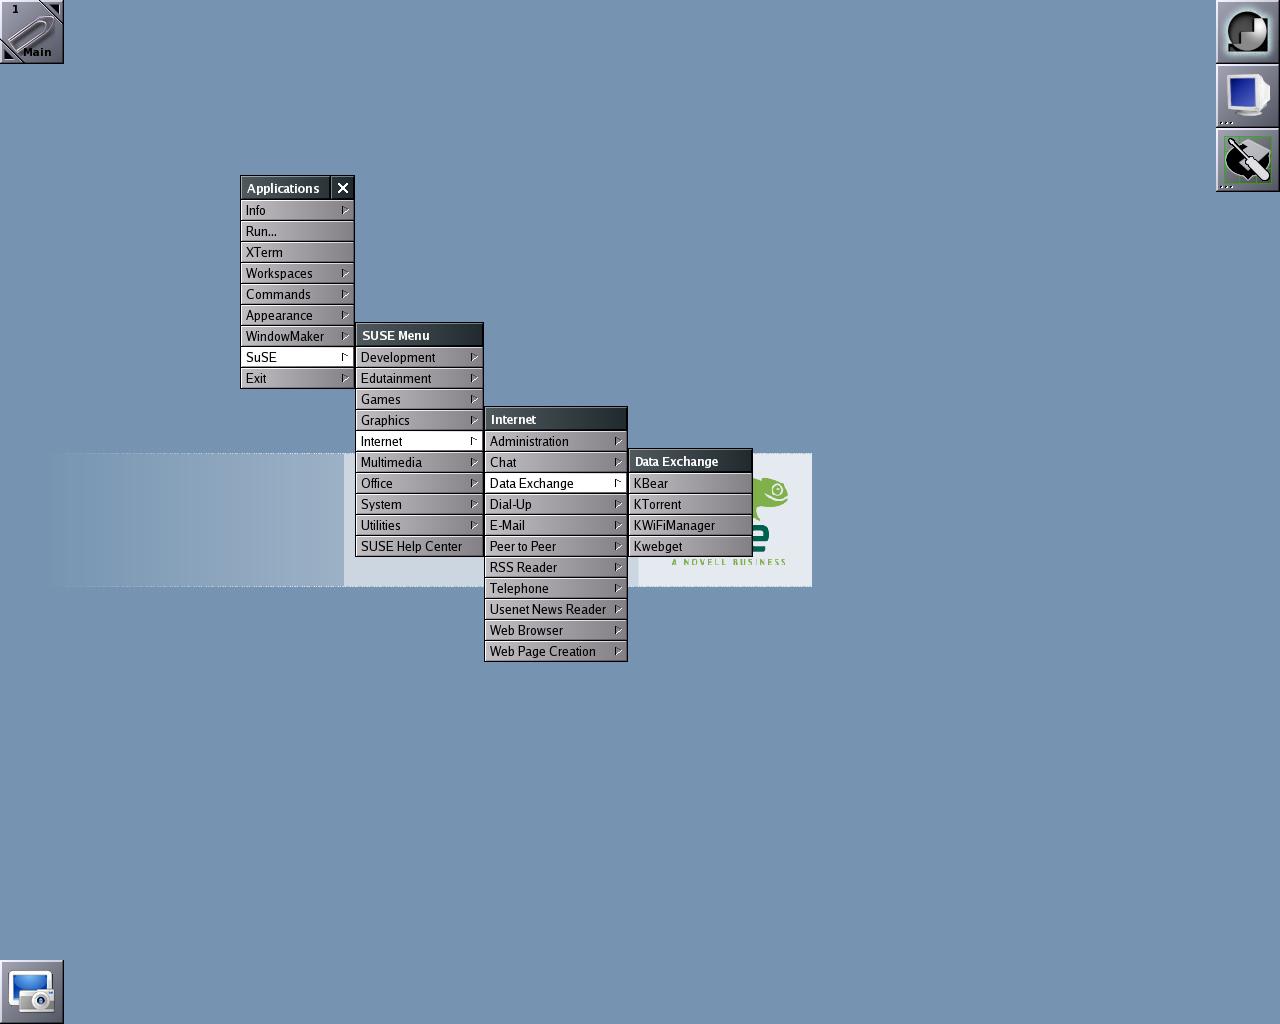This screenshot has height=1024, width=1280.
Task: Launch KWiFiManager
Action: coord(690,525)
